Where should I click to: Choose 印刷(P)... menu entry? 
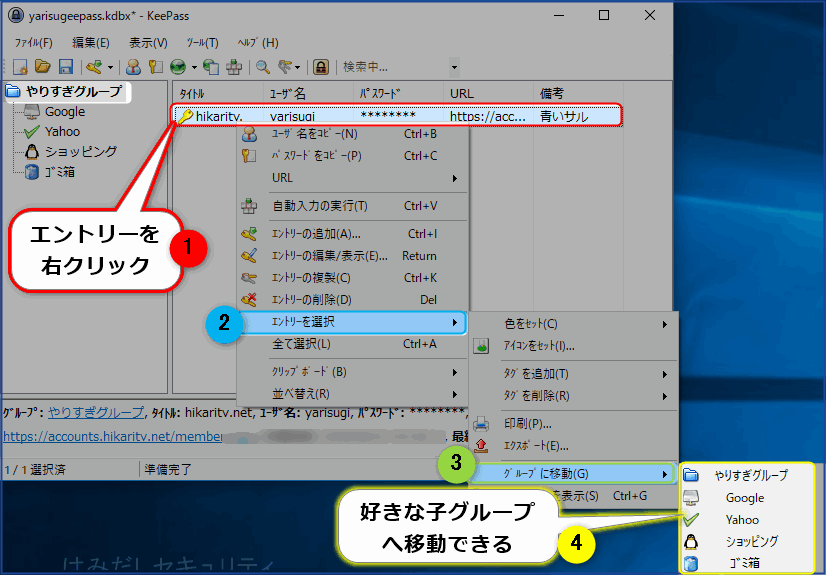(573, 424)
